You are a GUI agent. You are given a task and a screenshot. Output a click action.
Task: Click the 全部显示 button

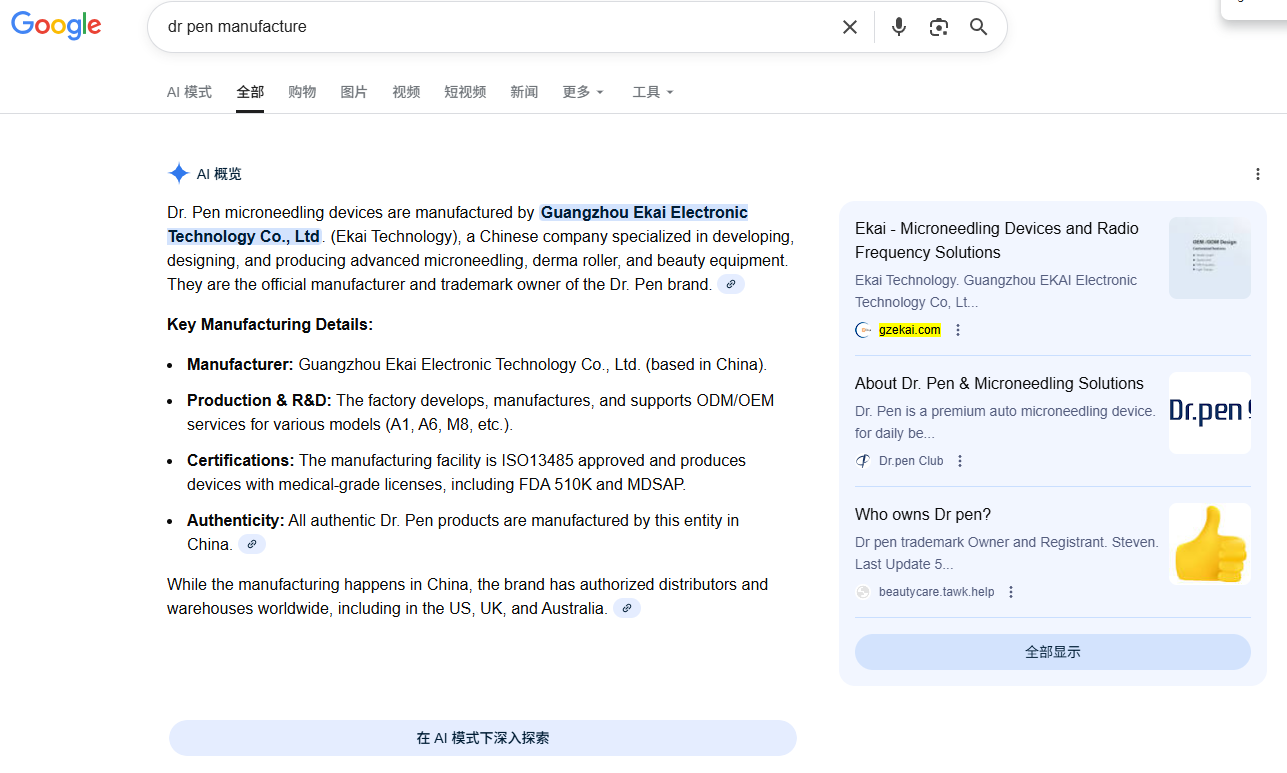pos(1052,652)
